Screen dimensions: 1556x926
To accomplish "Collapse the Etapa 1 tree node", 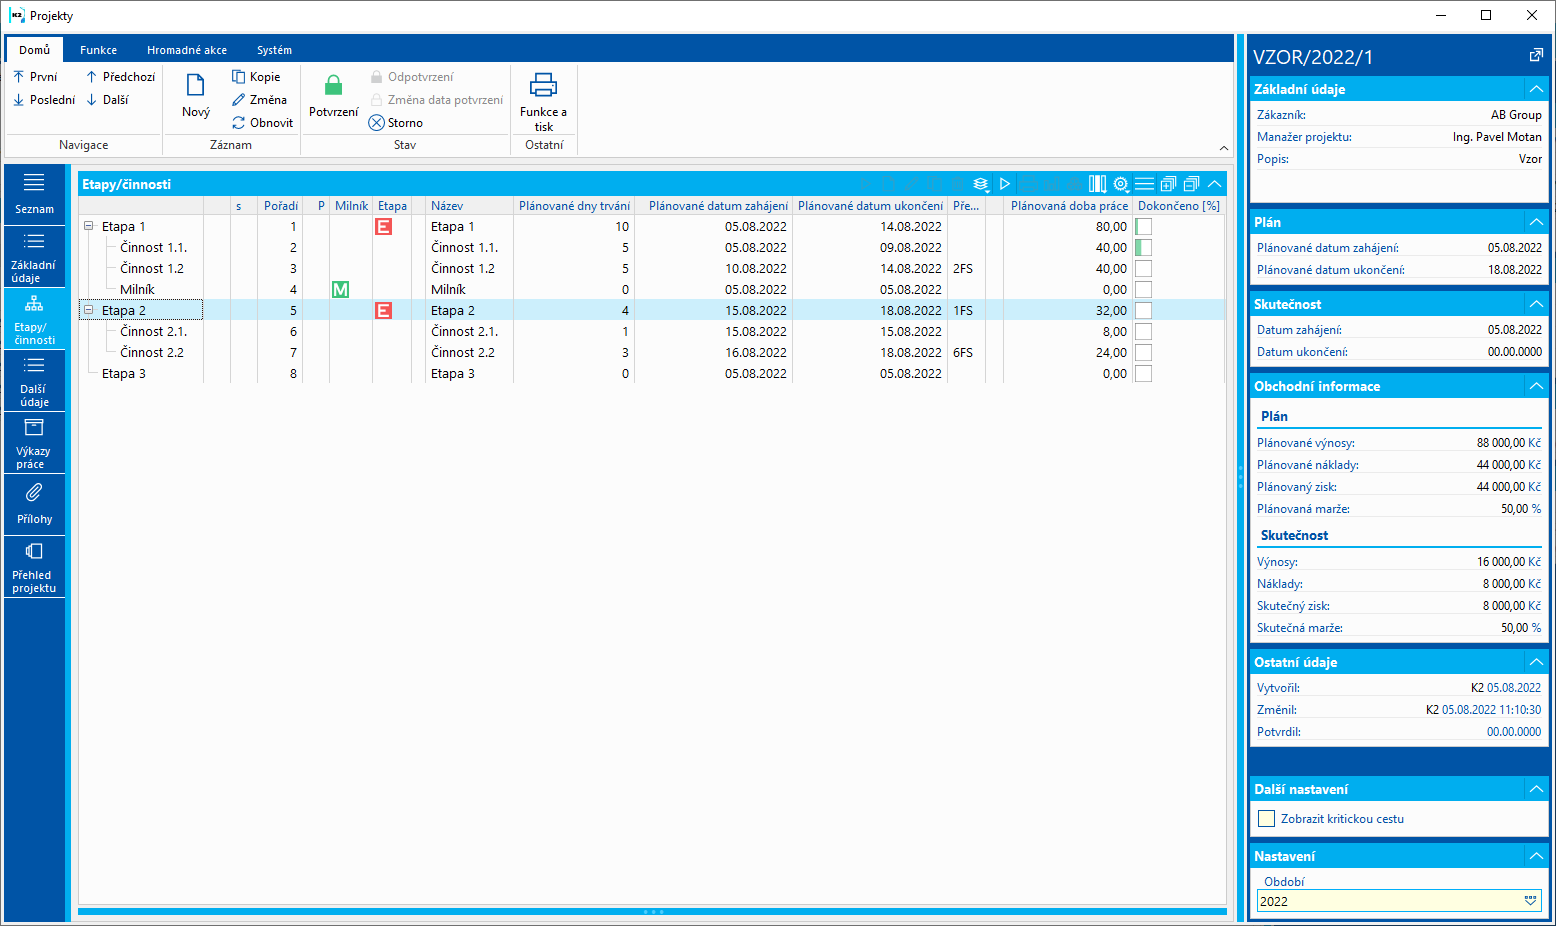I will tap(89, 226).
